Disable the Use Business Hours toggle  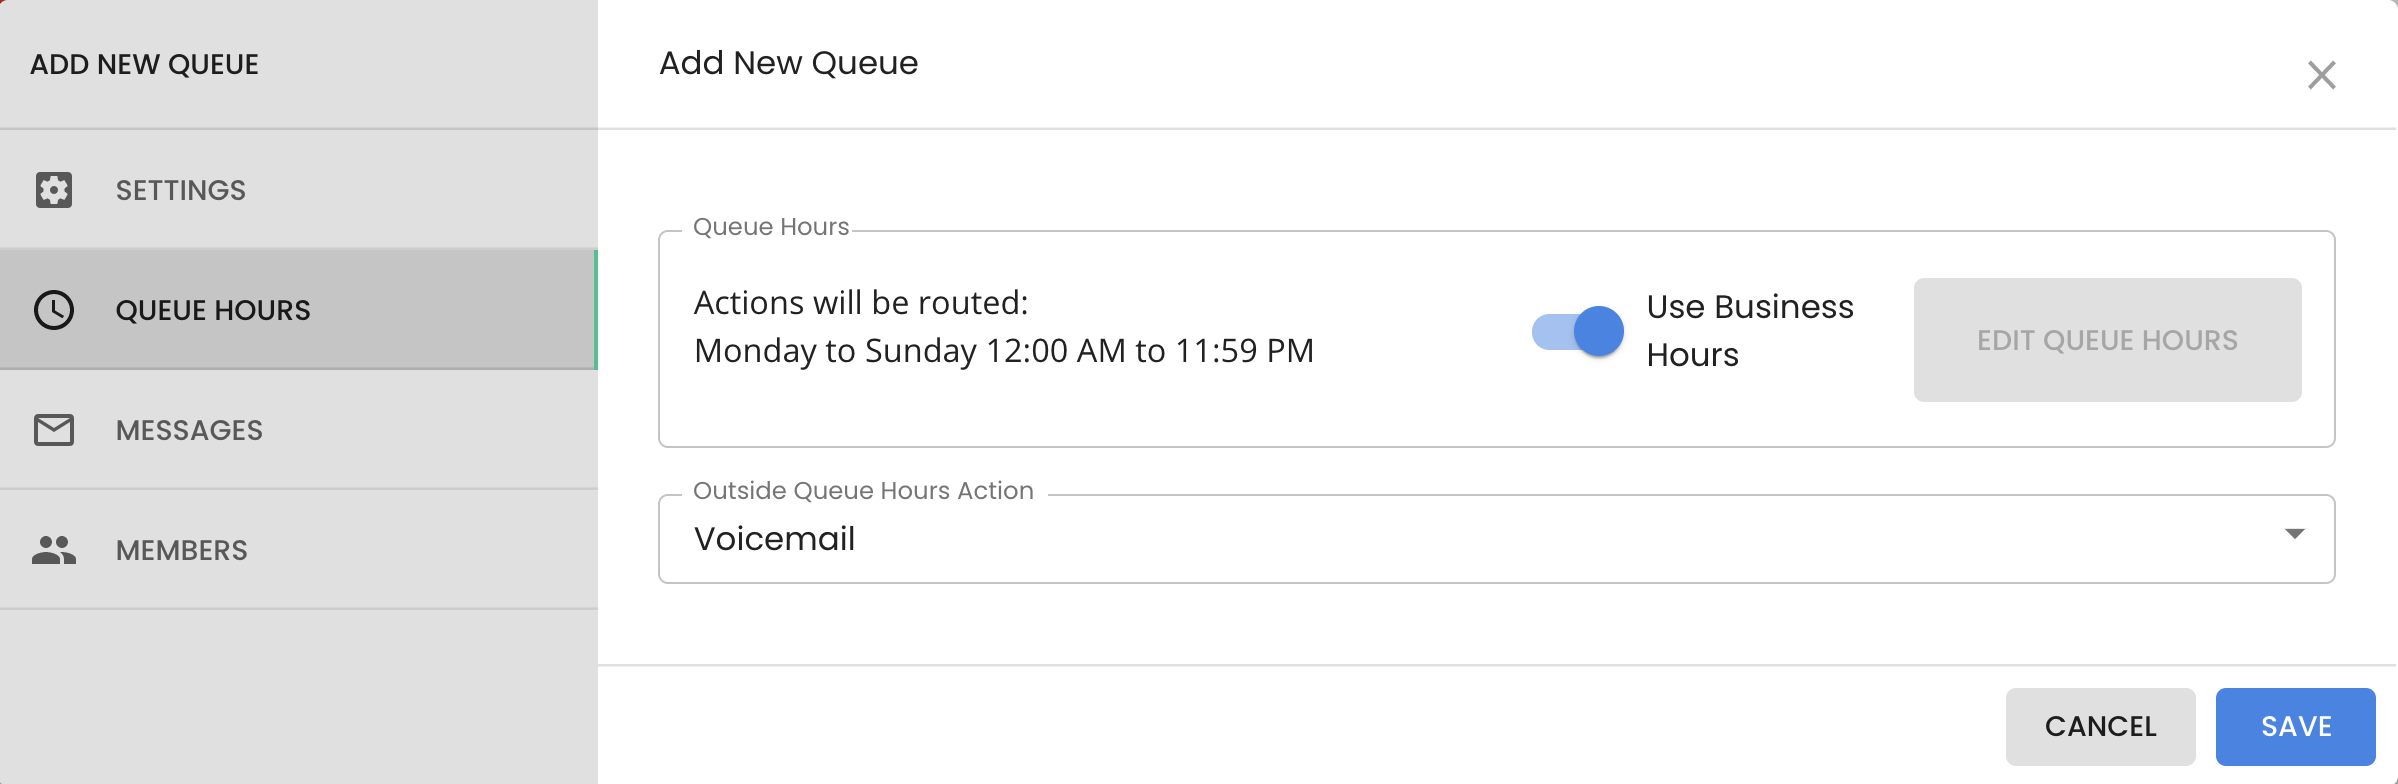point(1578,332)
